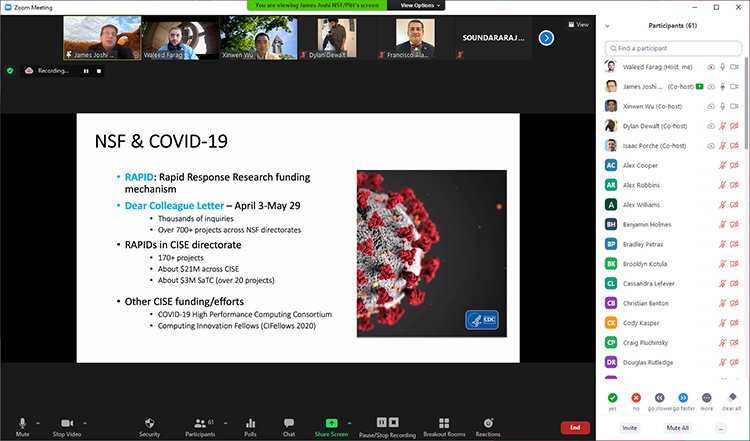Viewport: 750px width, 441px height.
Task: Click Brooklyn Kotula's video-off camera icon
Action: (734, 264)
